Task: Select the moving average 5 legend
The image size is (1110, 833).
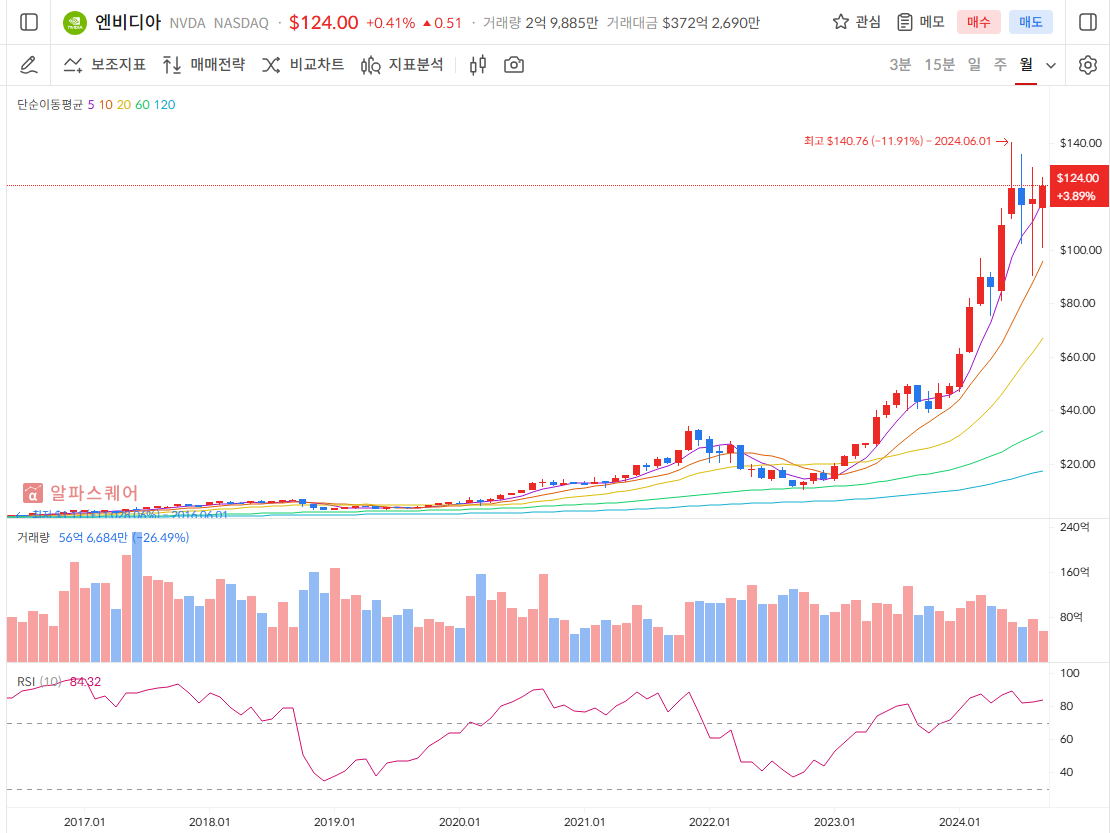Action: 91,105
